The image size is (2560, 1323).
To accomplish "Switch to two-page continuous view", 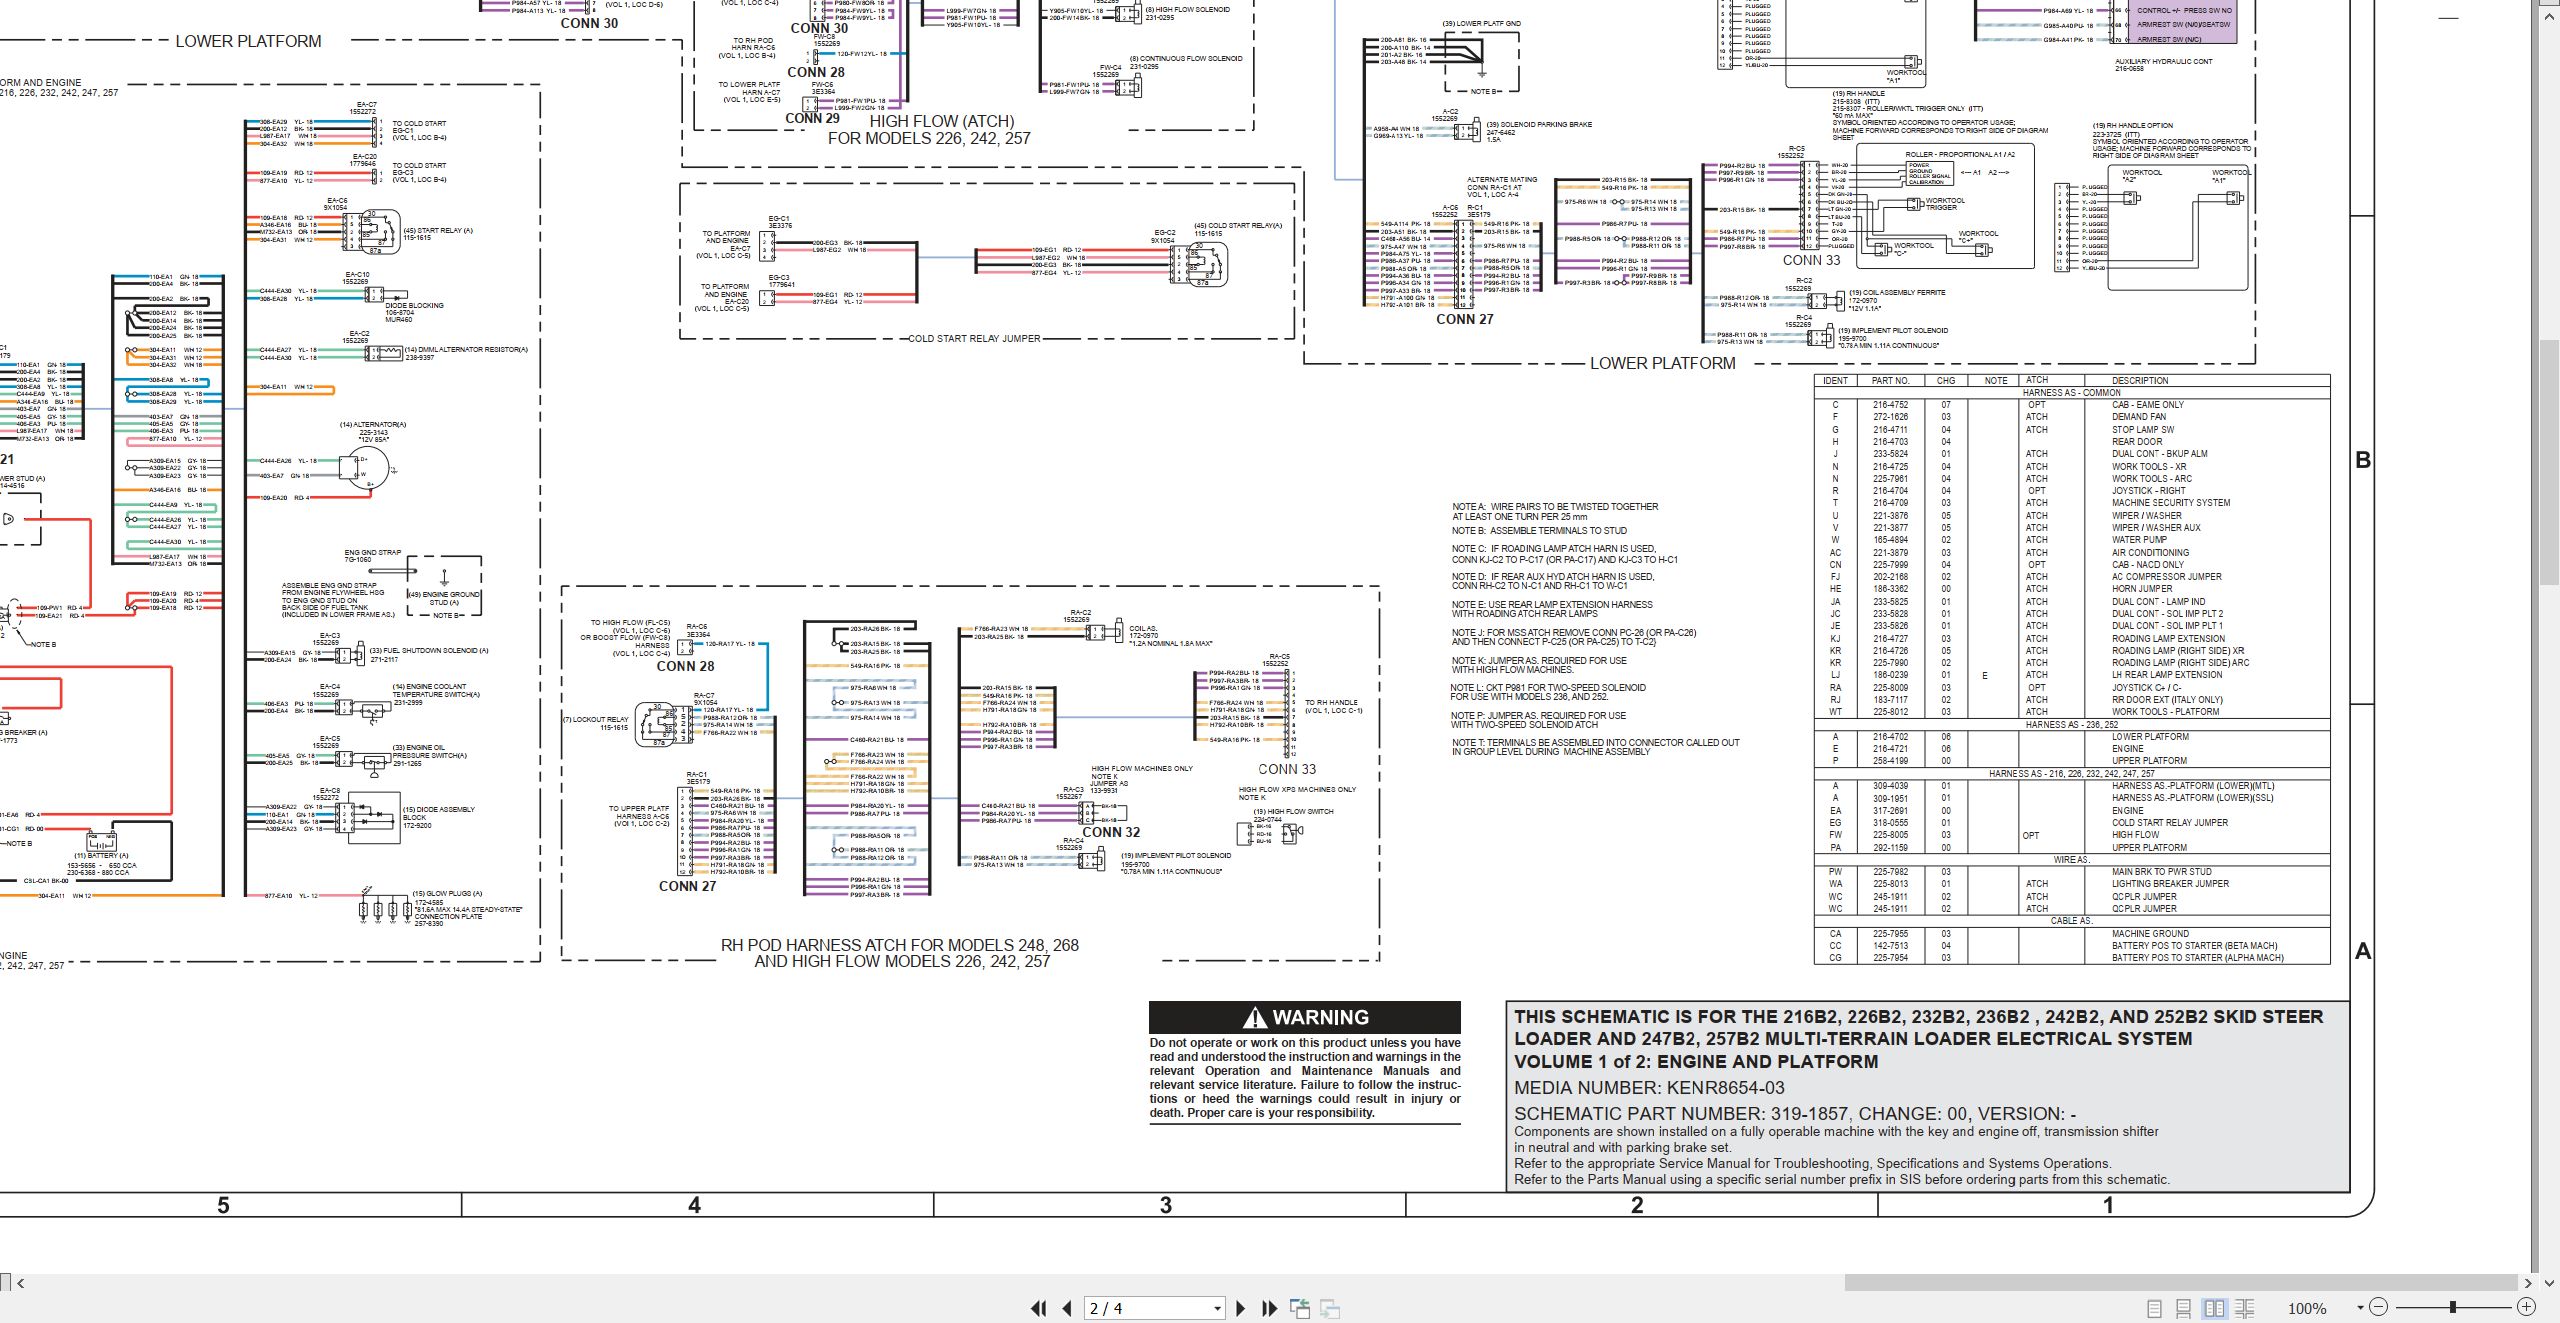I will (2244, 1308).
